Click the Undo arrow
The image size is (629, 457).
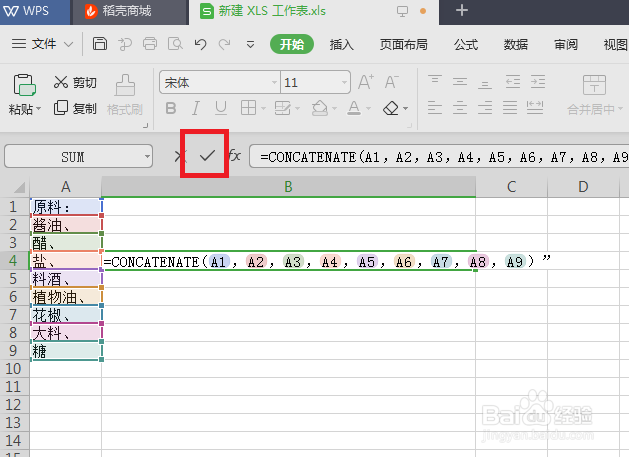tap(200, 44)
